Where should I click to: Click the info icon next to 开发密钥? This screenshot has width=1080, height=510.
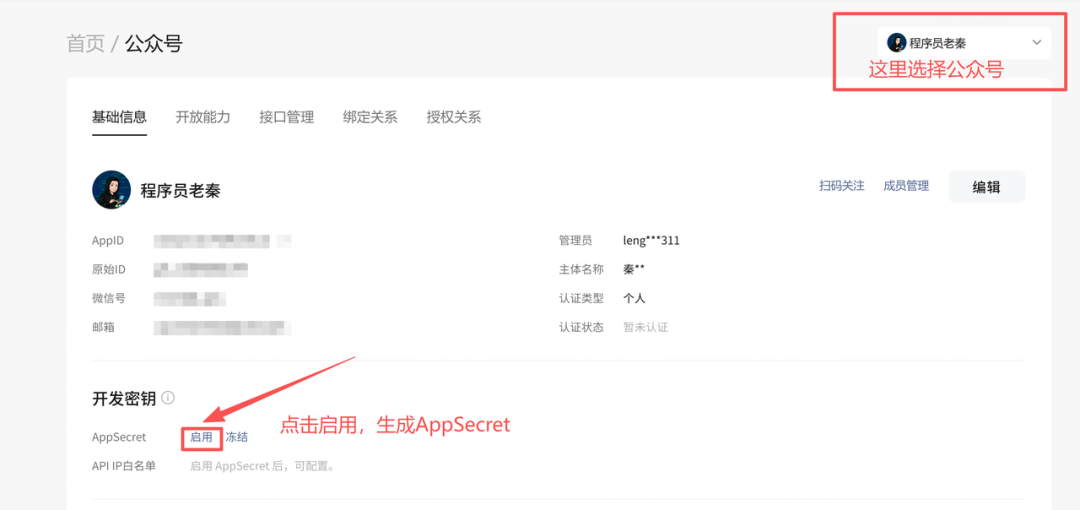click(x=168, y=398)
